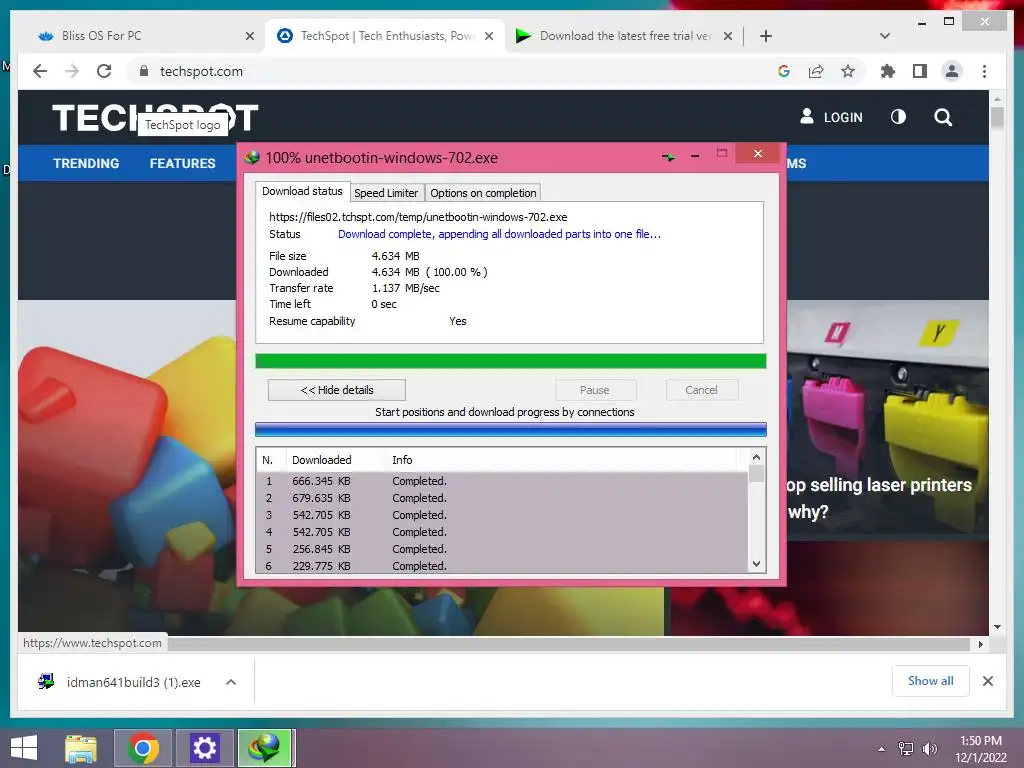Click the Internet Download Manager taskbar icon
The height and width of the screenshot is (768, 1024).
(x=264, y=748)
